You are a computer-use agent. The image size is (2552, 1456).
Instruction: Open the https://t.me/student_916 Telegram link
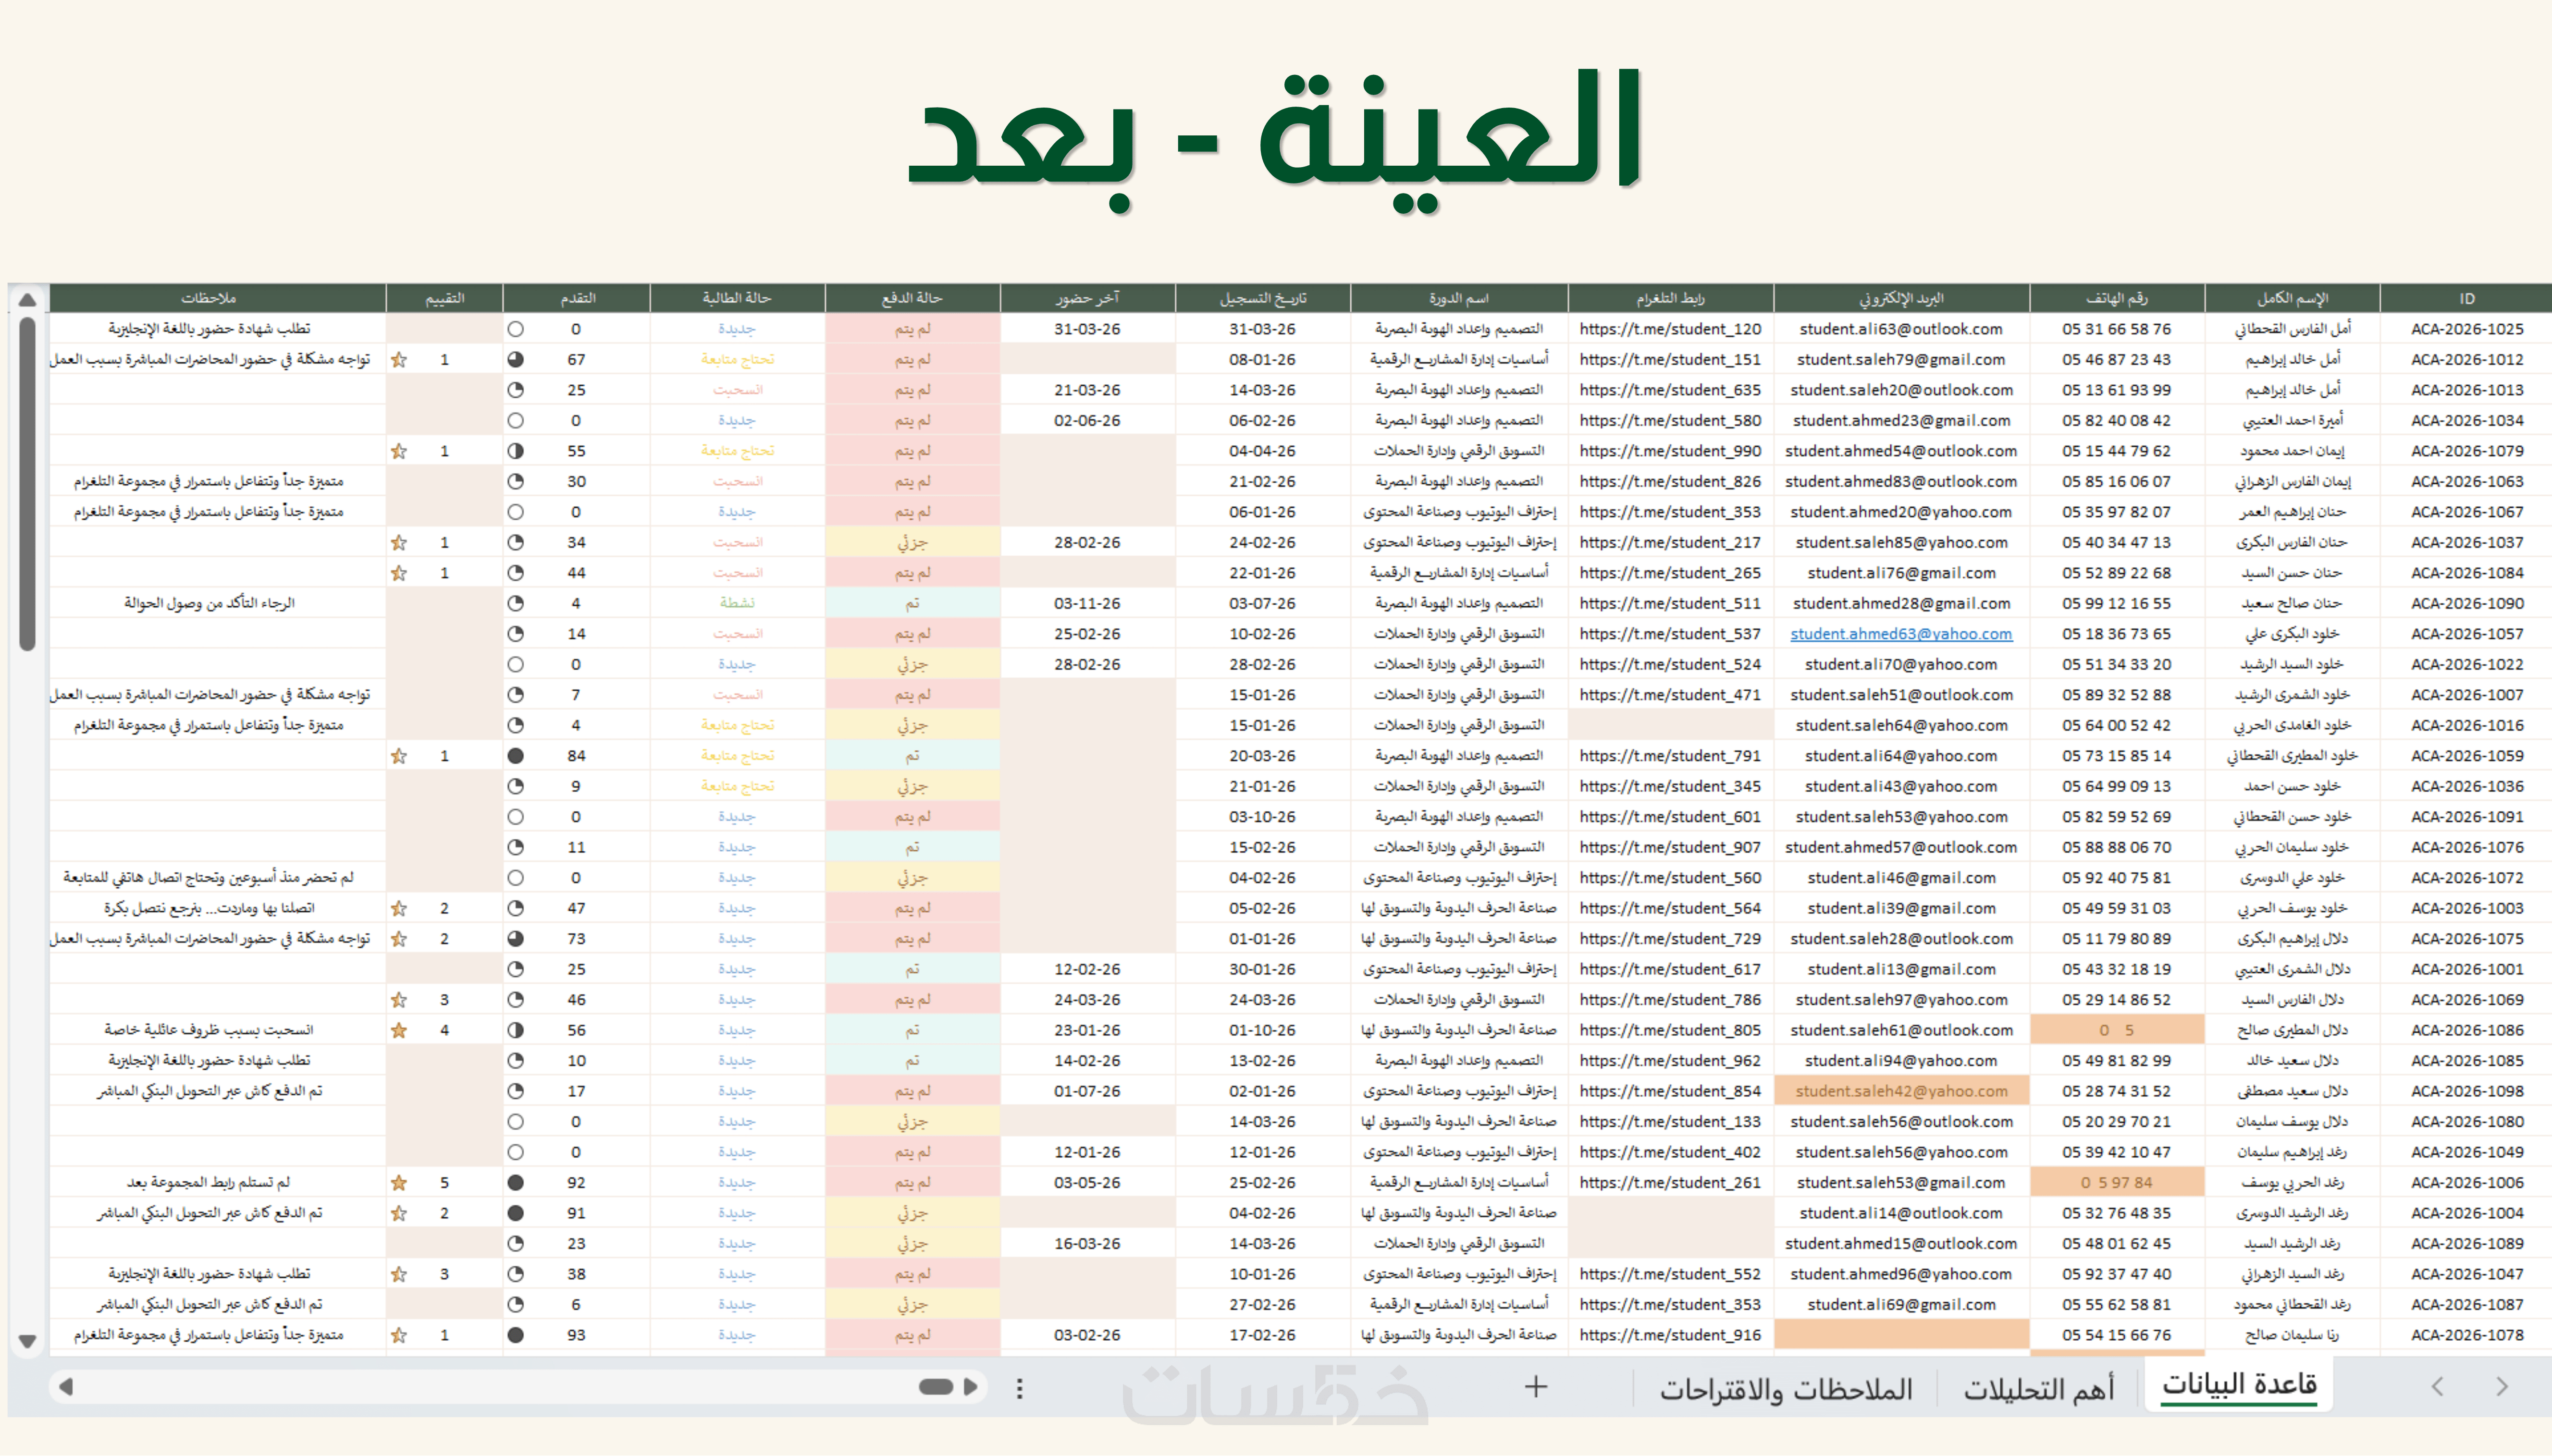[x=1670, y=1335]
